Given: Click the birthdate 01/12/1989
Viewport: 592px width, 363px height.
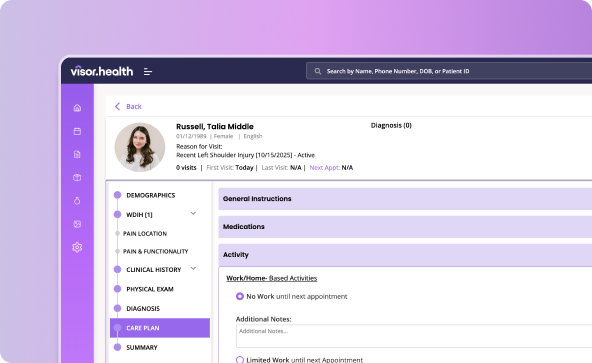Looking at the screenshot, I should click(191, 136).
